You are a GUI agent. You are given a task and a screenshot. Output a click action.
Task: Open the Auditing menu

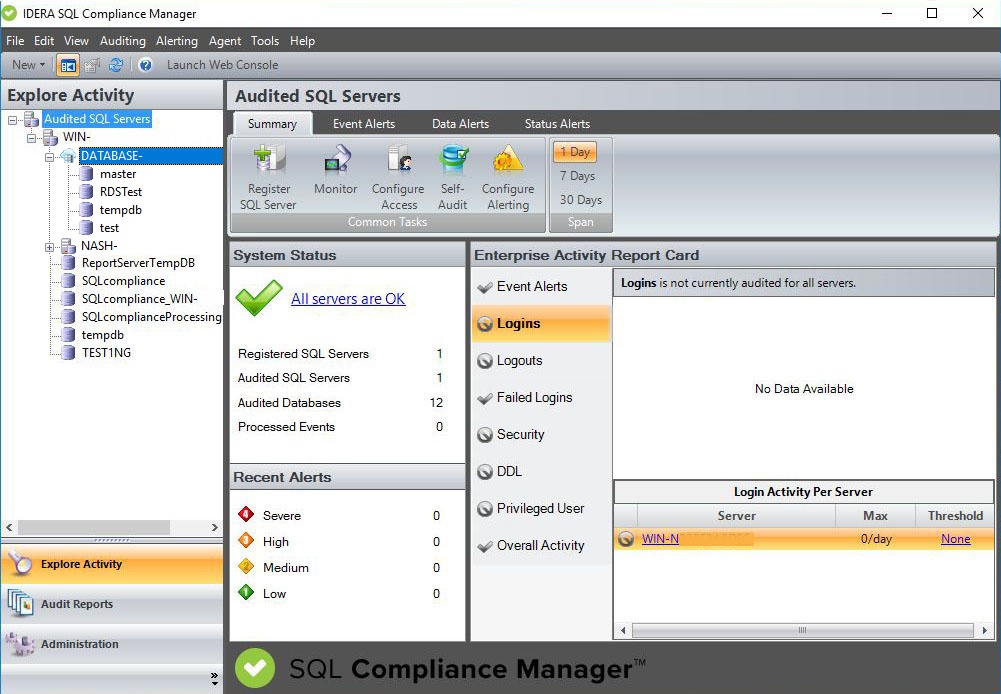(123, 41)
